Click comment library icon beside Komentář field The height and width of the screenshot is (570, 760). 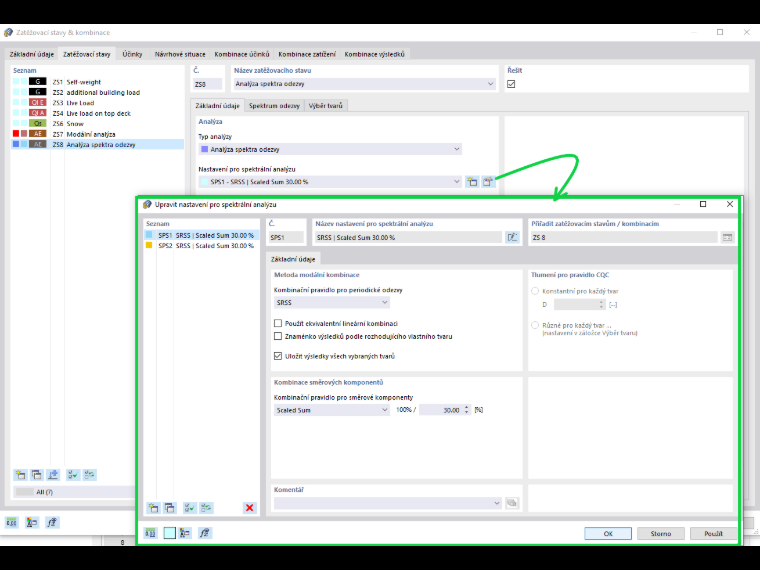[511, 503]
